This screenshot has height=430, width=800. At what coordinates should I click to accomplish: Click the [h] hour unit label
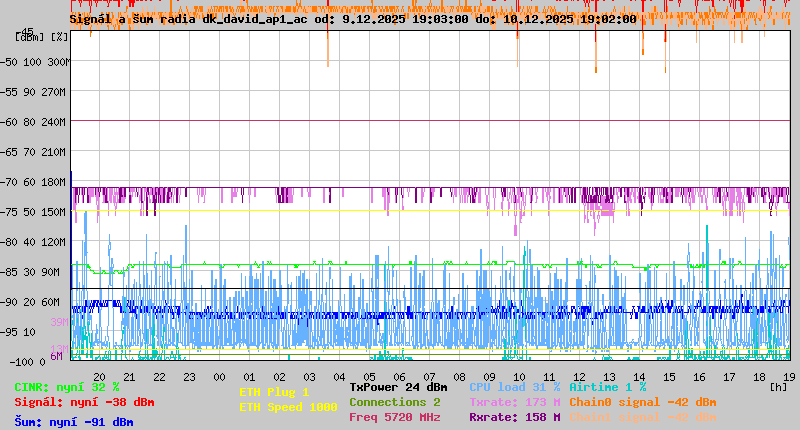pos(778,385)
